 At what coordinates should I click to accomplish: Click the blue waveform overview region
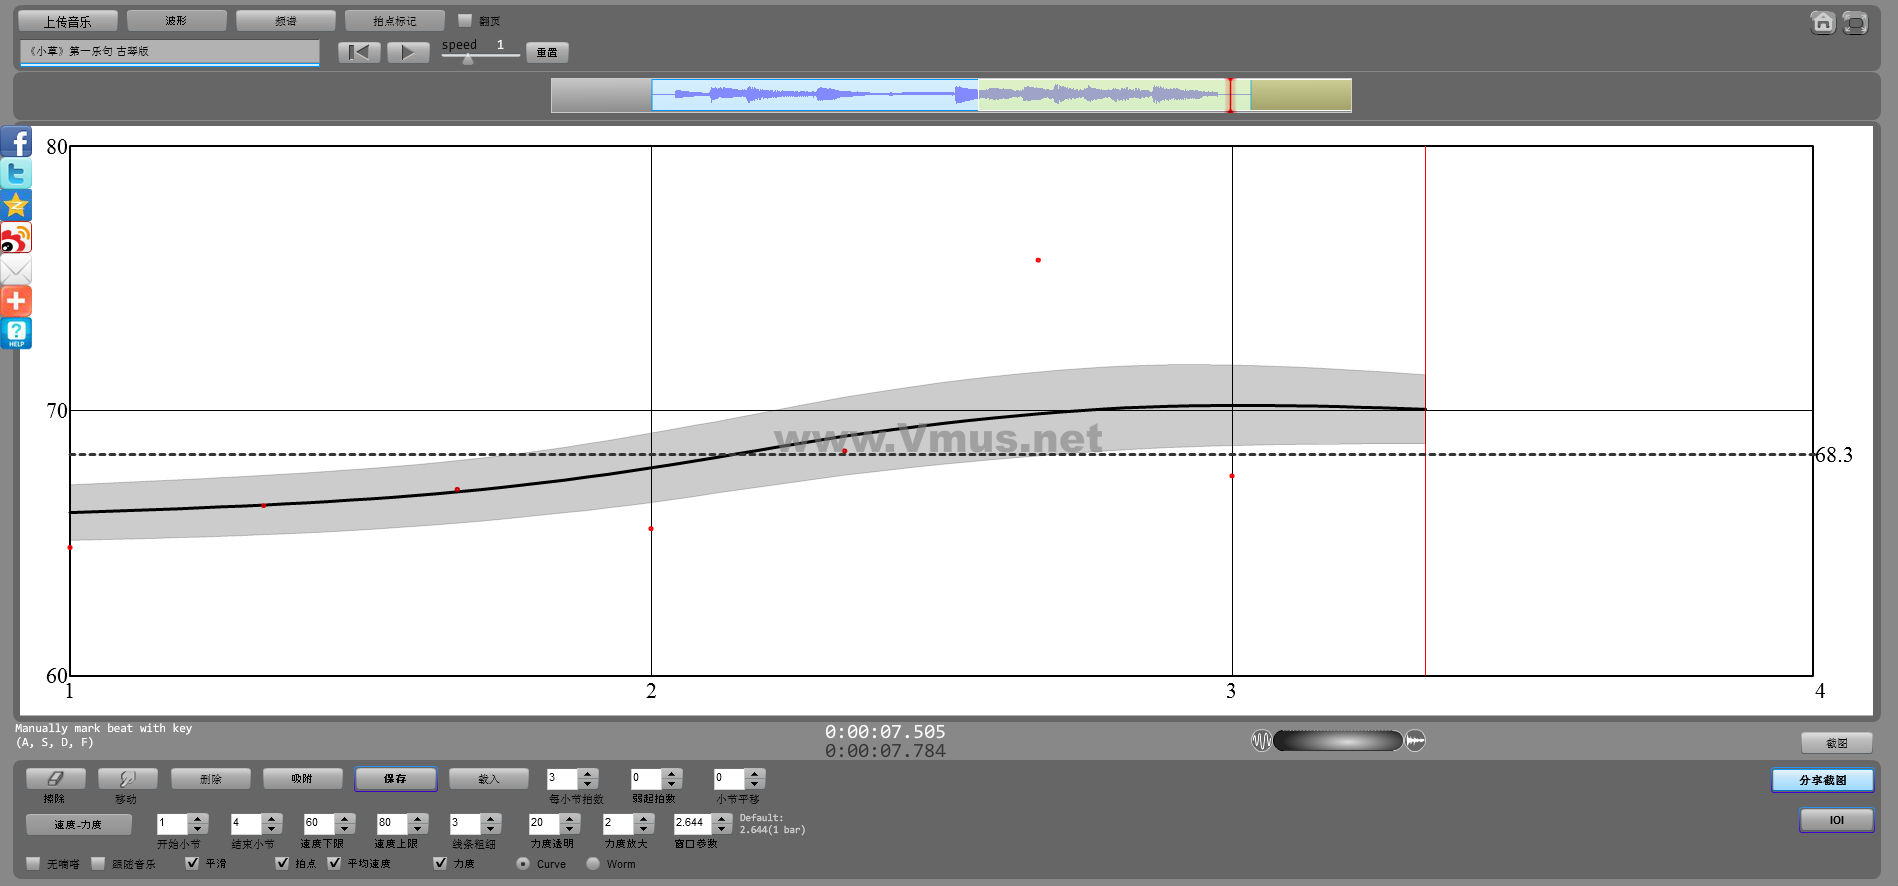[814, 95]
